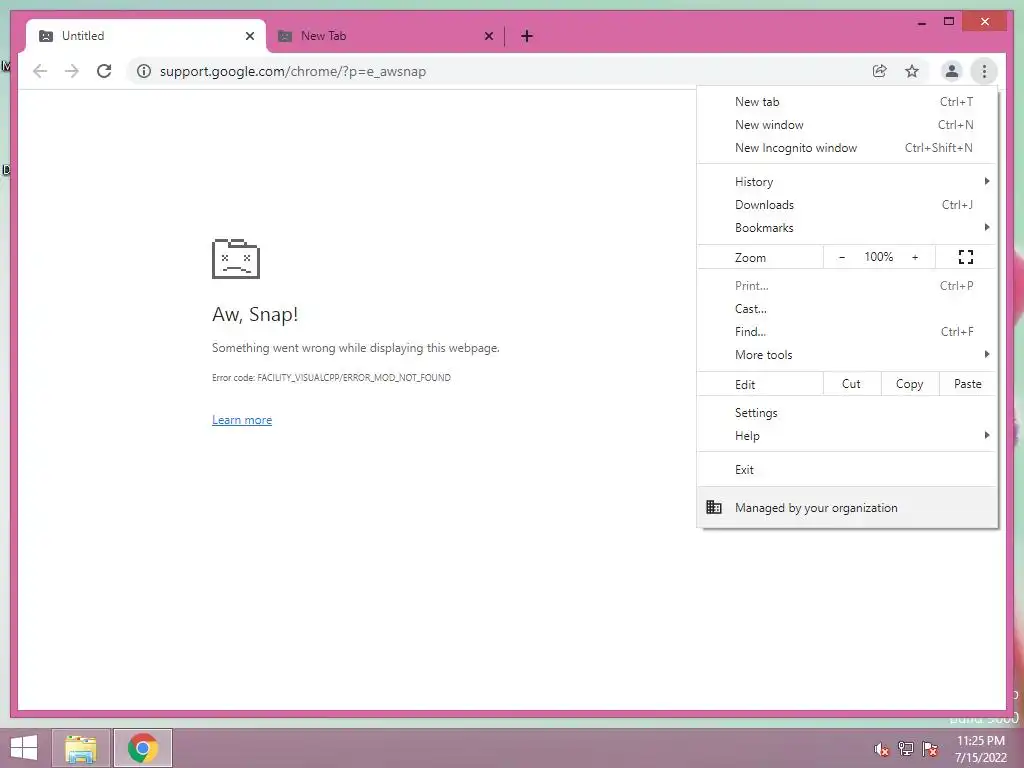Decrease zoom with the minus button
1024x768 pixels.
click(x=842, y=257)
